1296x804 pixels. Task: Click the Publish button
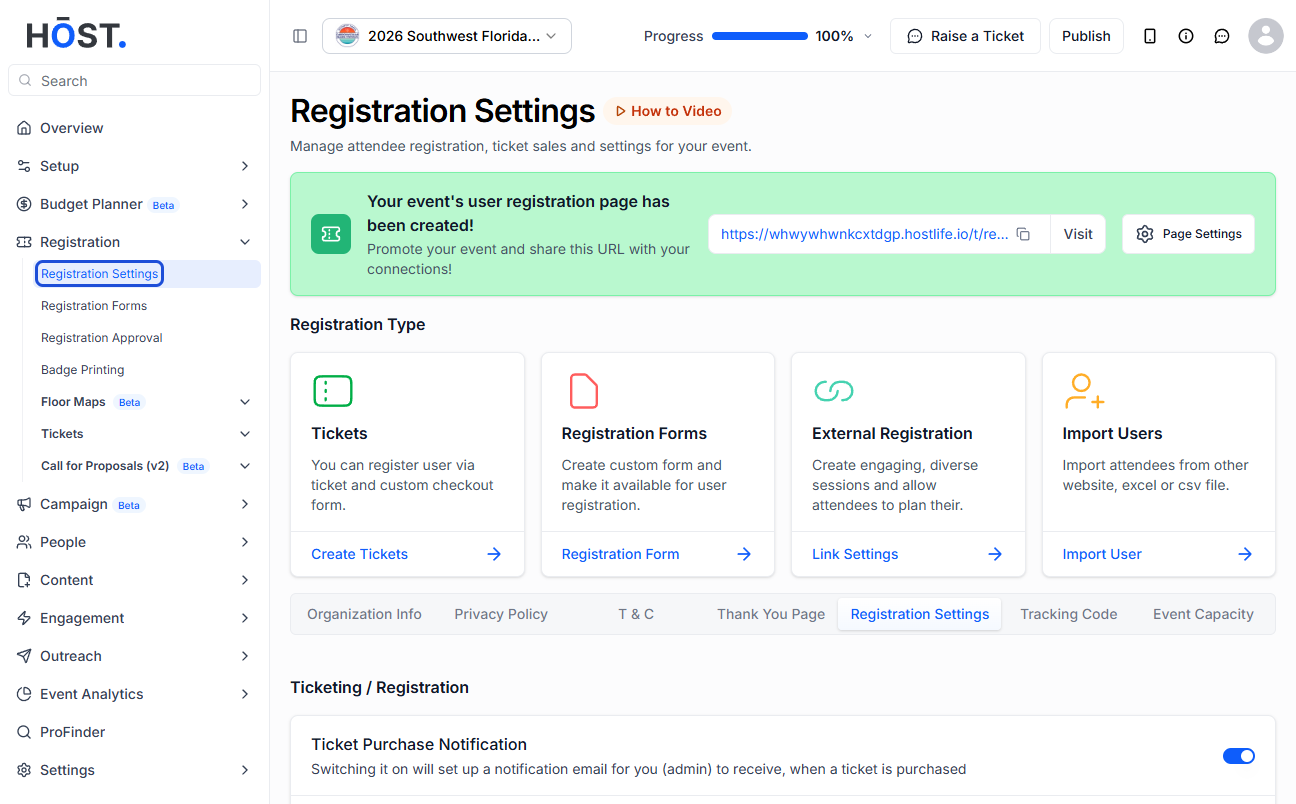(x=1086, y=36)
